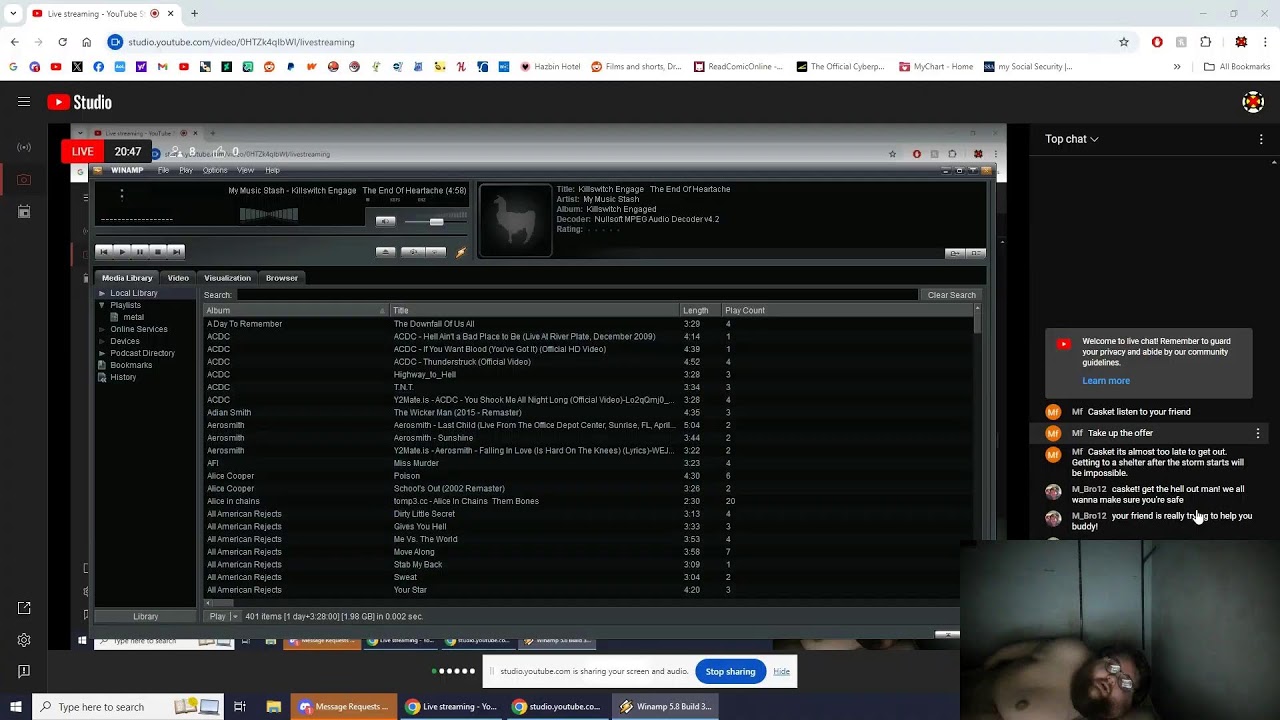Viewport: 1280px width, 720px height.
Task: Open the Manage calendar icon in sidebar
Action: (x=24, y=212)
